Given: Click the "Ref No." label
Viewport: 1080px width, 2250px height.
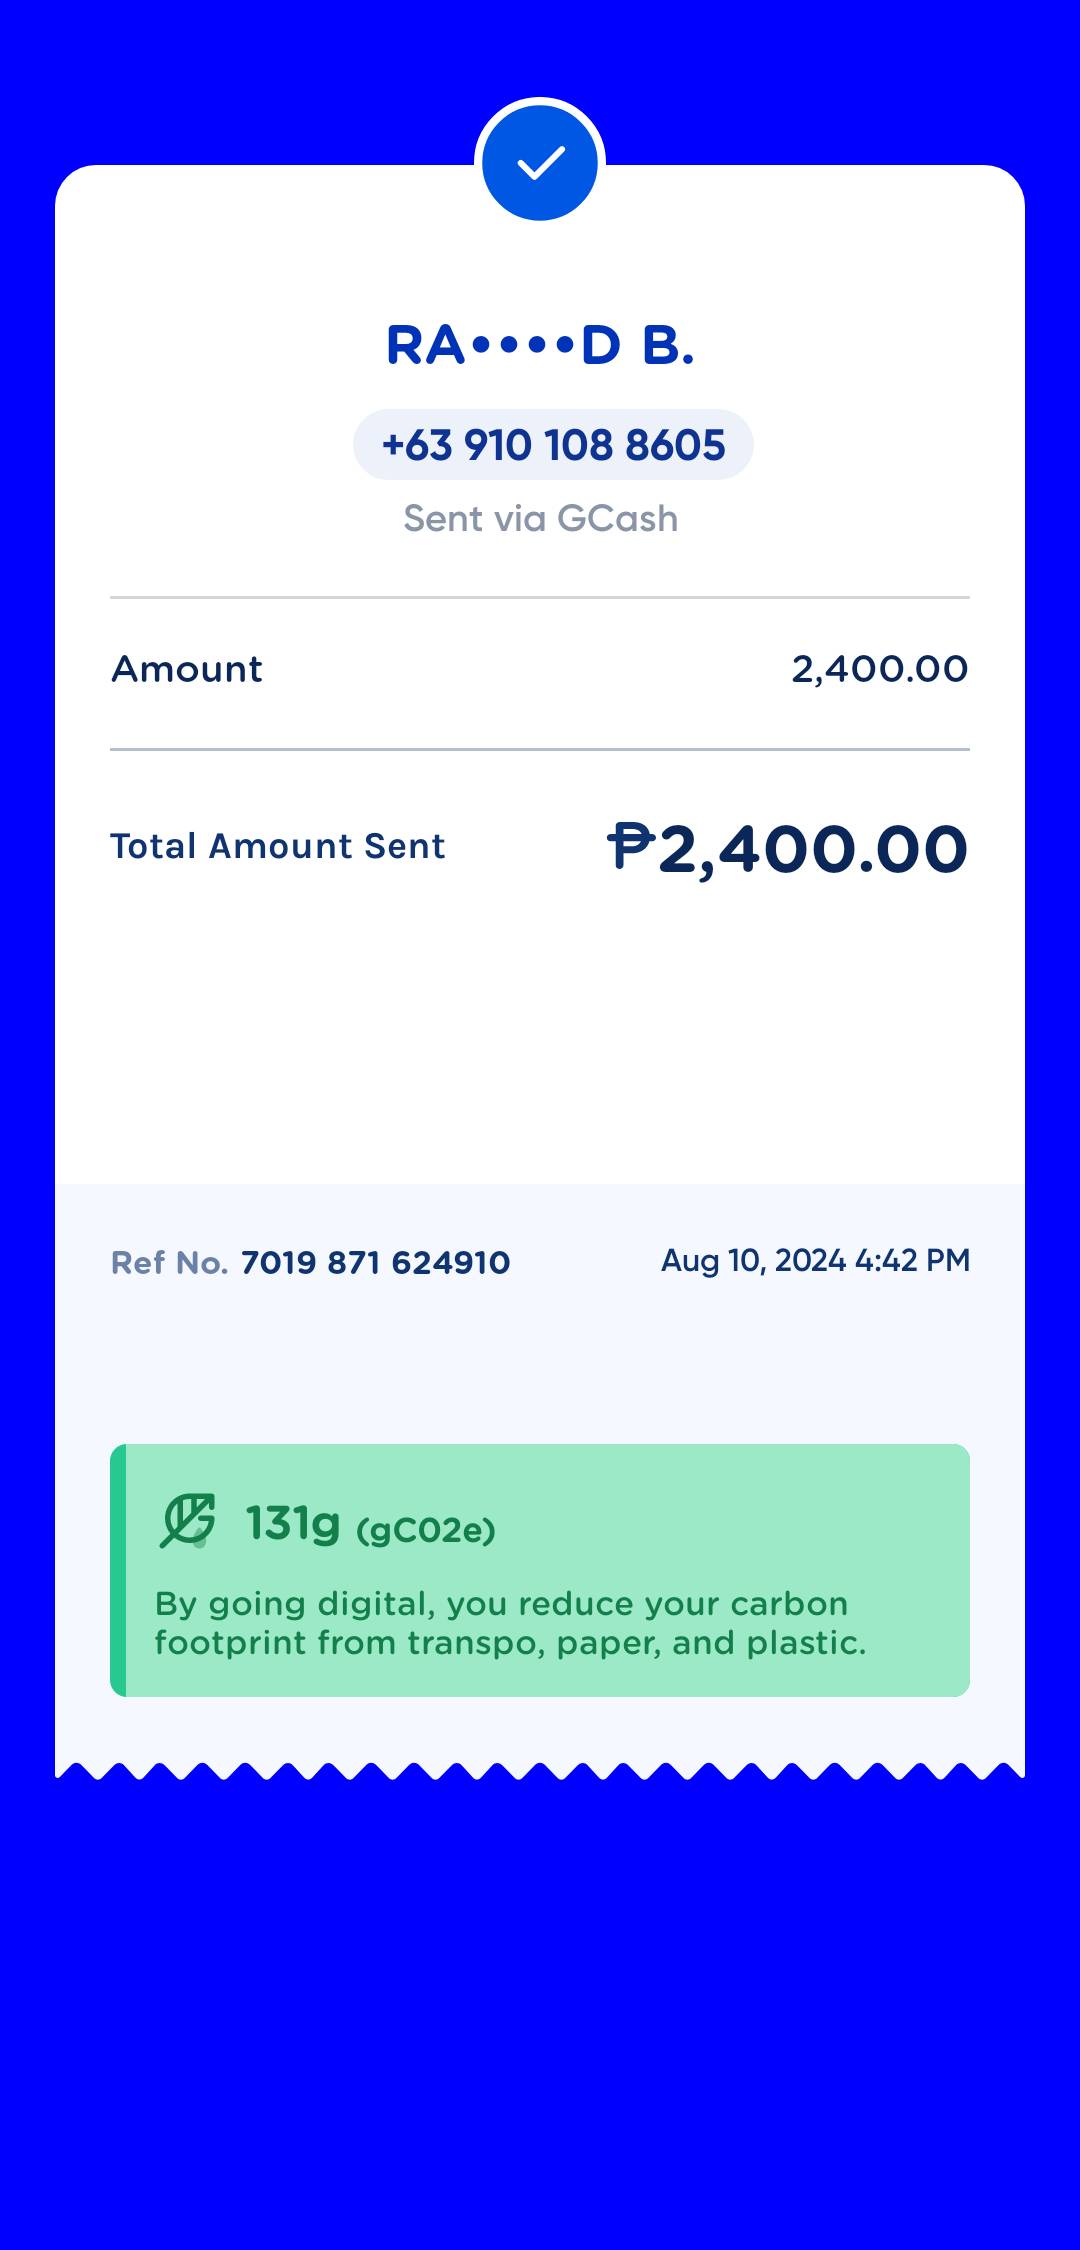Looking at the screenshot, I should tap(169, 1263).
